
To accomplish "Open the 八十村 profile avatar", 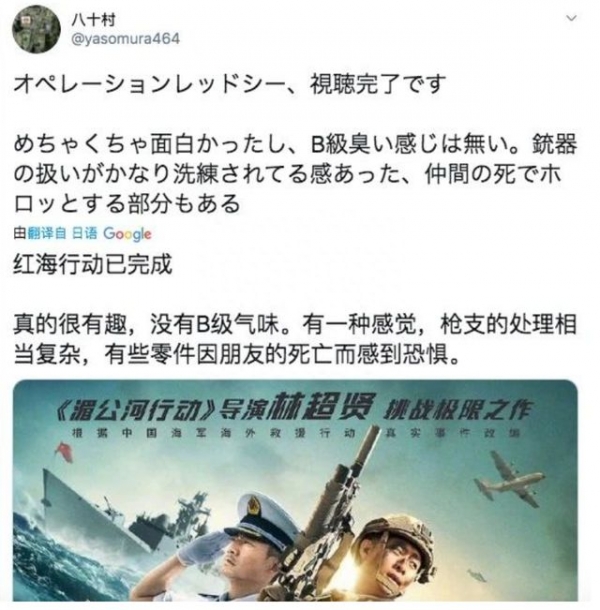I will pos(36,29).
